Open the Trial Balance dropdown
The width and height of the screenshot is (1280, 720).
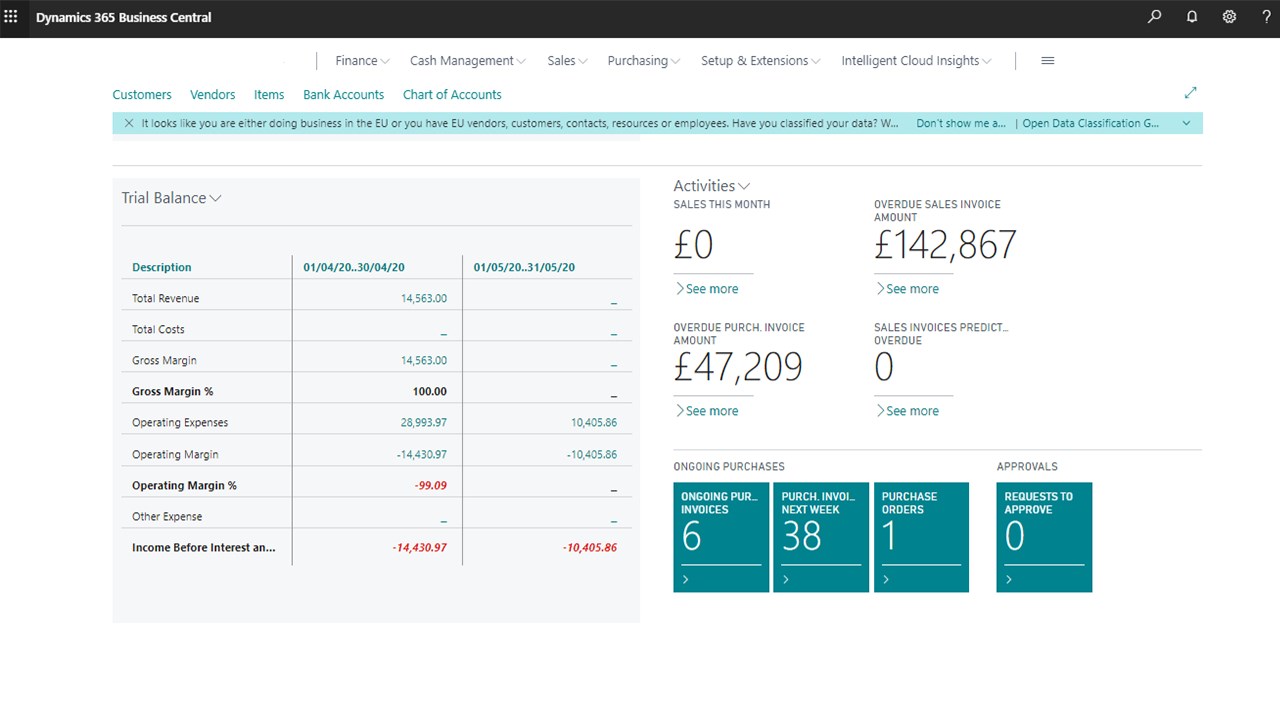(171, 198)
